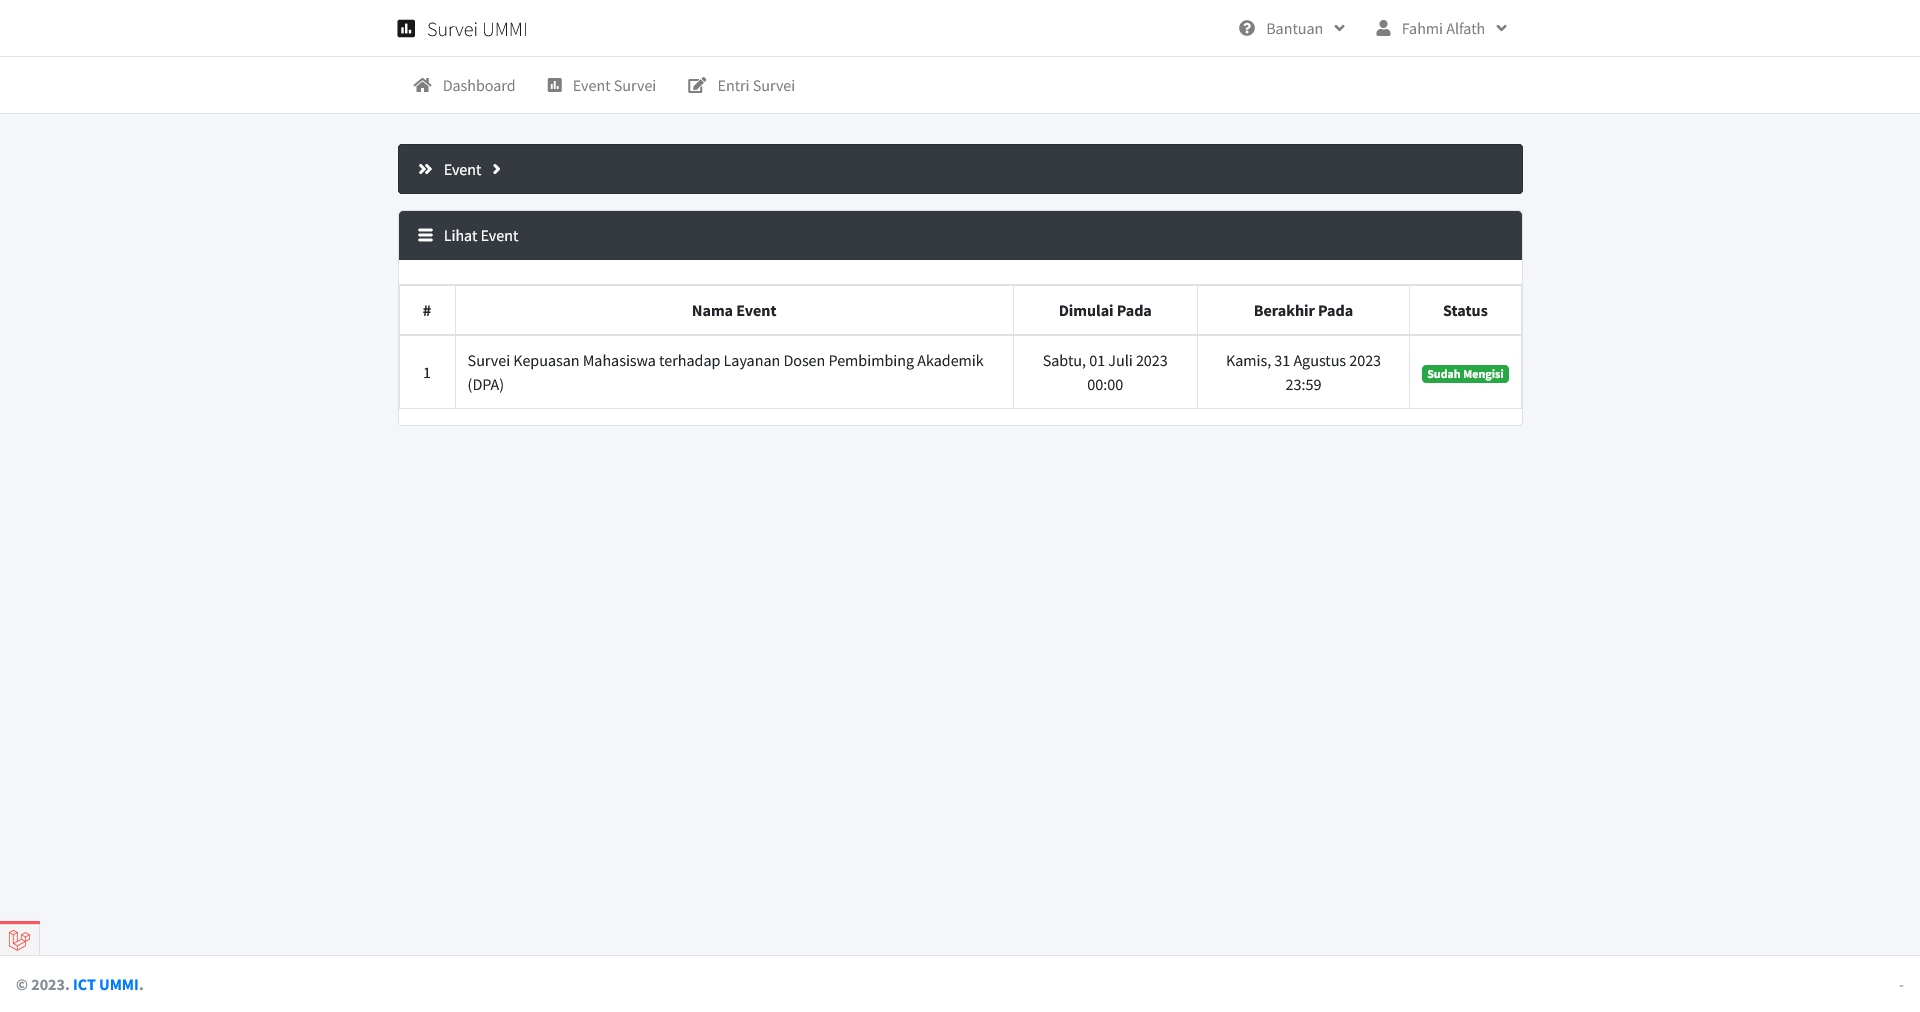Screen dimensions: 1920x1012
Task: Click the Event Survei chart icon
Action: pos(555,85)
